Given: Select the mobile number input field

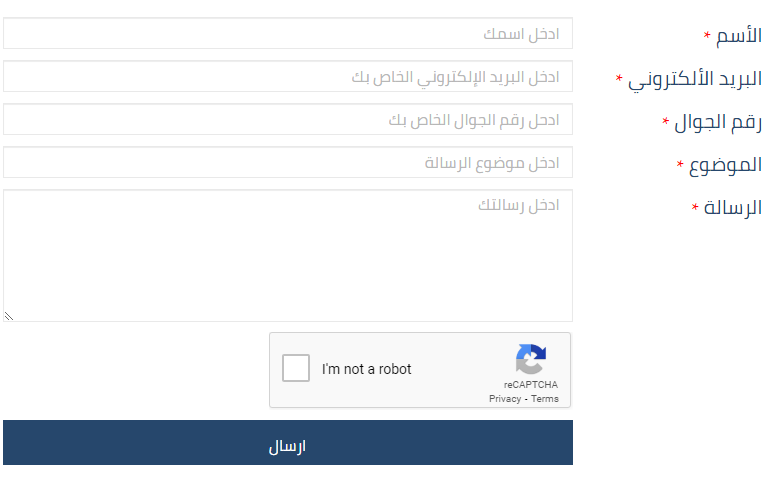Looking at the screenshot, I should pos(288,119).
